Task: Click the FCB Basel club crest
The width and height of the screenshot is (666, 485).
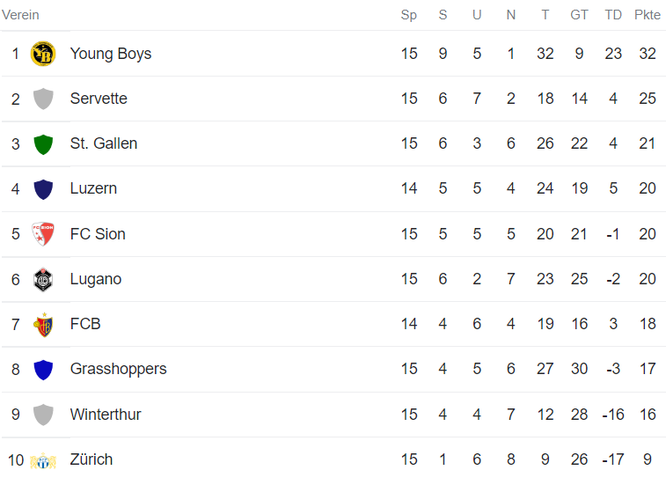Action: click(x=43, y=325)
